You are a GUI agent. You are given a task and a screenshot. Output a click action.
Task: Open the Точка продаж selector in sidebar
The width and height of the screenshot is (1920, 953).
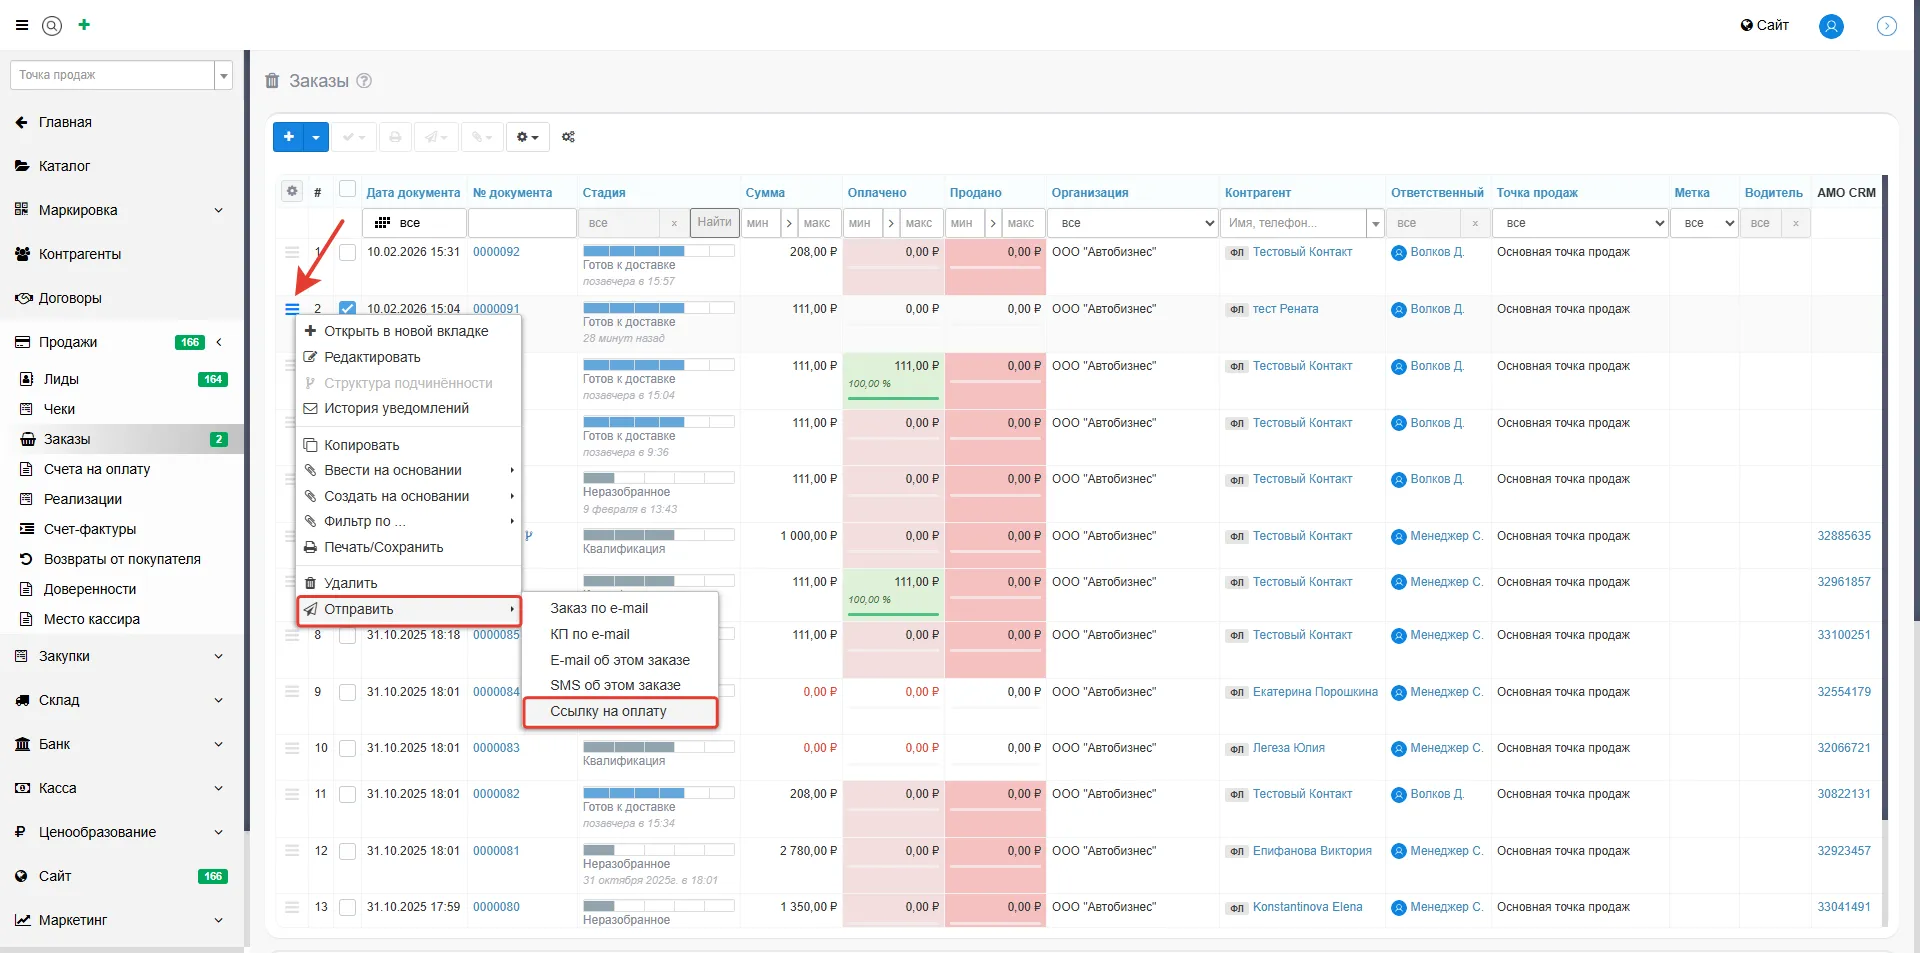tap(120, 75)
